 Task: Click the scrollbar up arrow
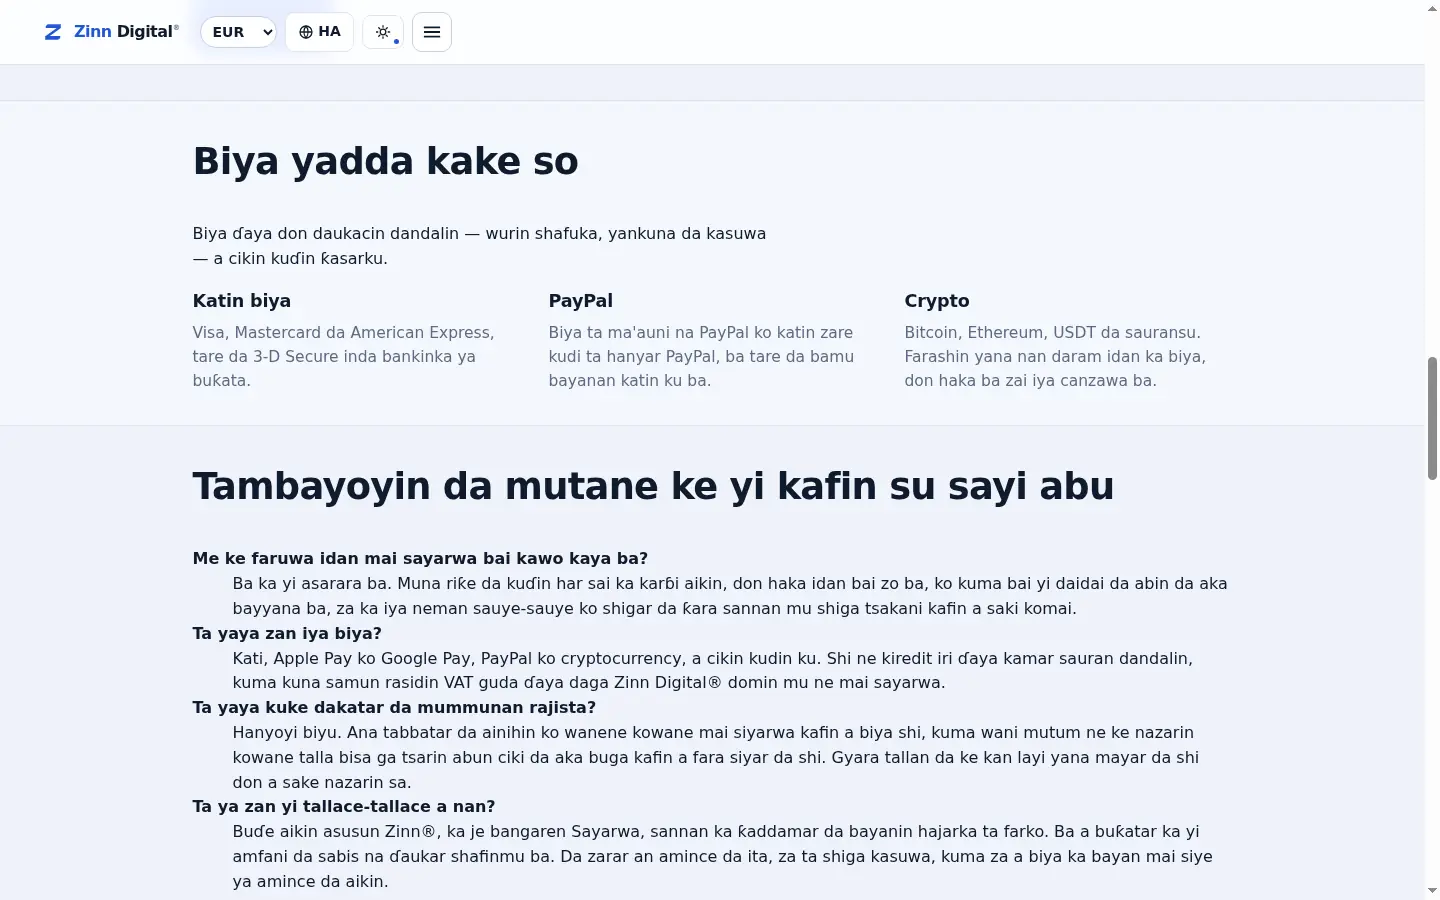point(1432,8)
